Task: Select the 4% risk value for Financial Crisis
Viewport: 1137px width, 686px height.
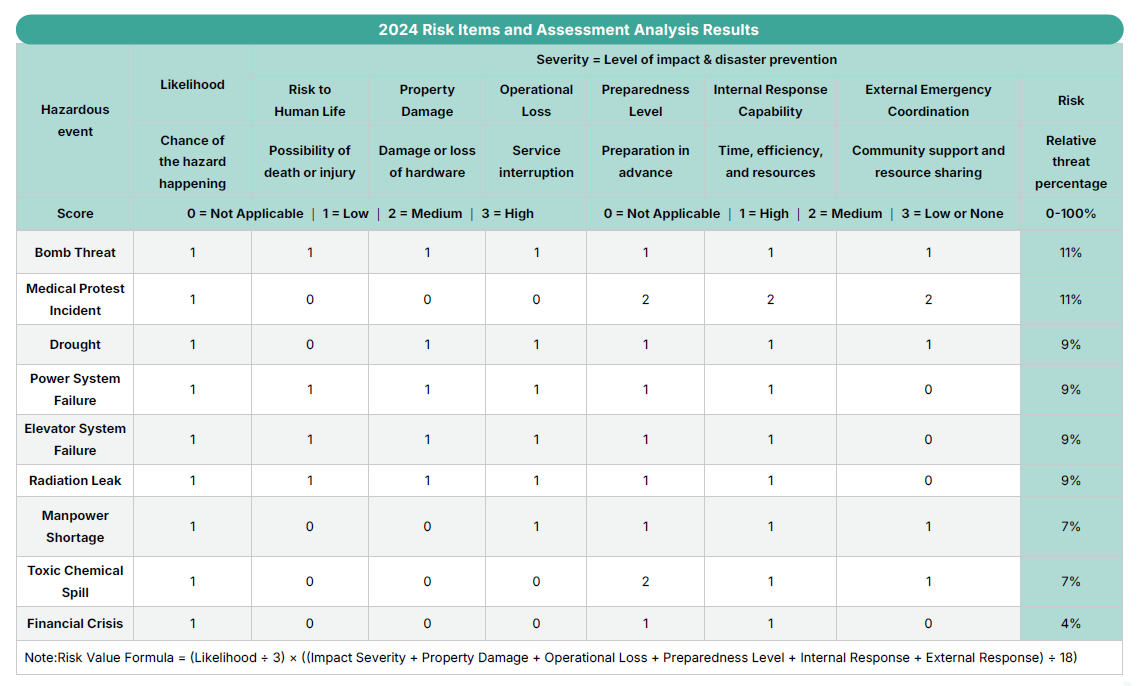Action: (1070, 623)
